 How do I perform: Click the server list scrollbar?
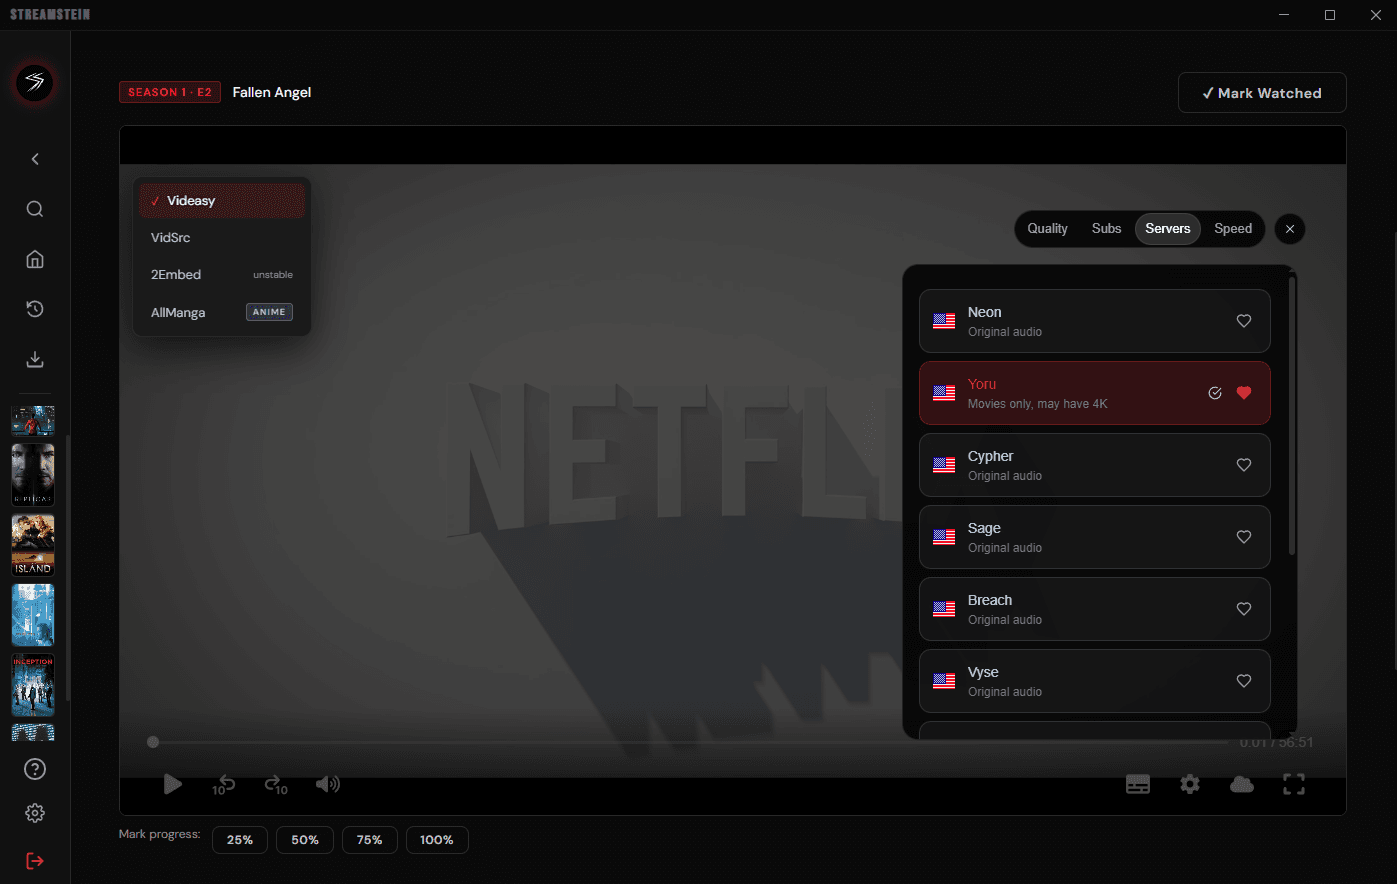[x=1292, y=415]
